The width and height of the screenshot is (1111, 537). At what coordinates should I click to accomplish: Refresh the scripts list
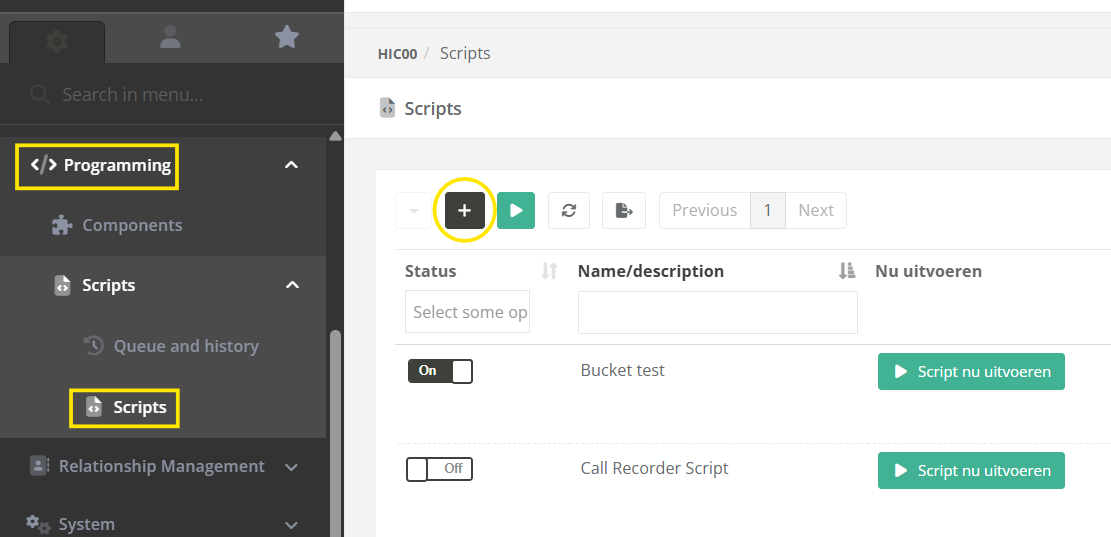(569, 211)
